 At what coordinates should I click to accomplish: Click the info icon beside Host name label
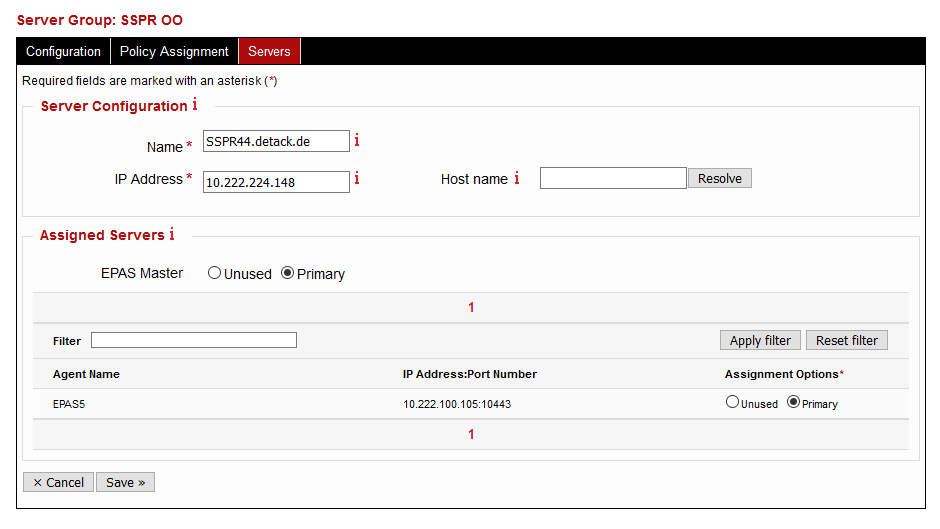(x=517, y=179)
